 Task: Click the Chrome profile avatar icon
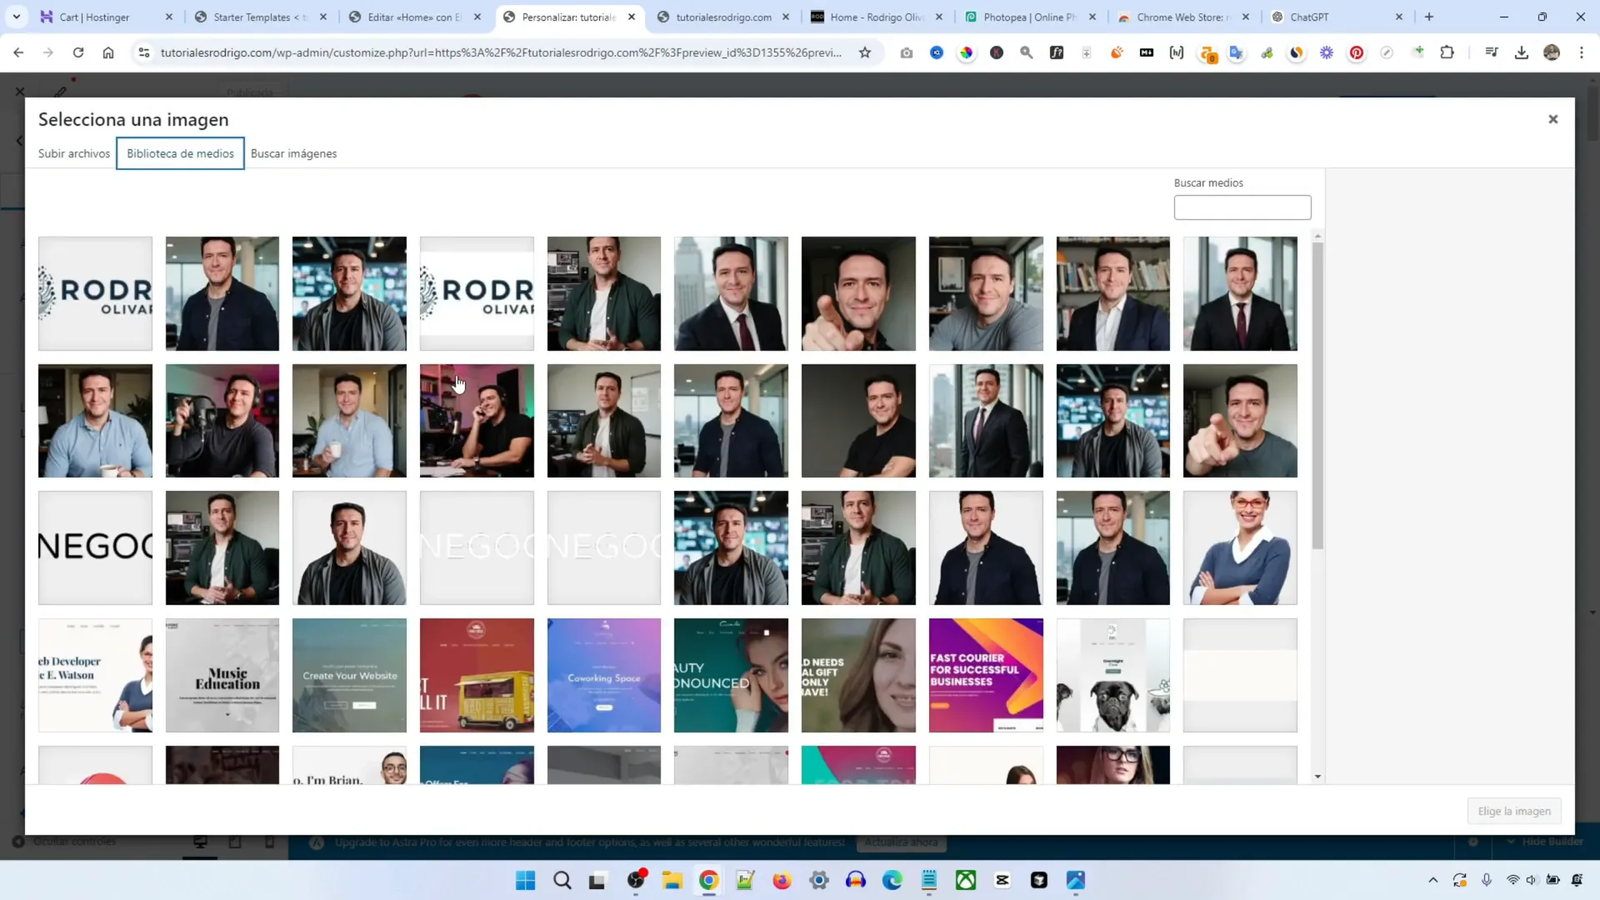click(1552, 52)
